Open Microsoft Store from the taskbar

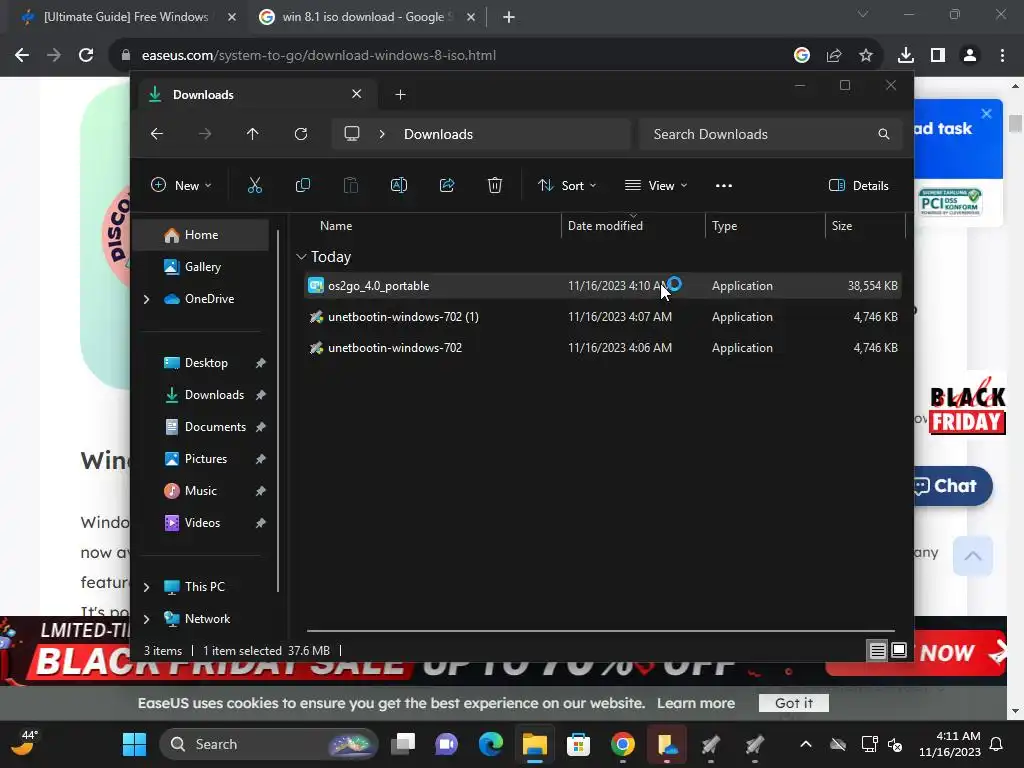pos(578,744)
